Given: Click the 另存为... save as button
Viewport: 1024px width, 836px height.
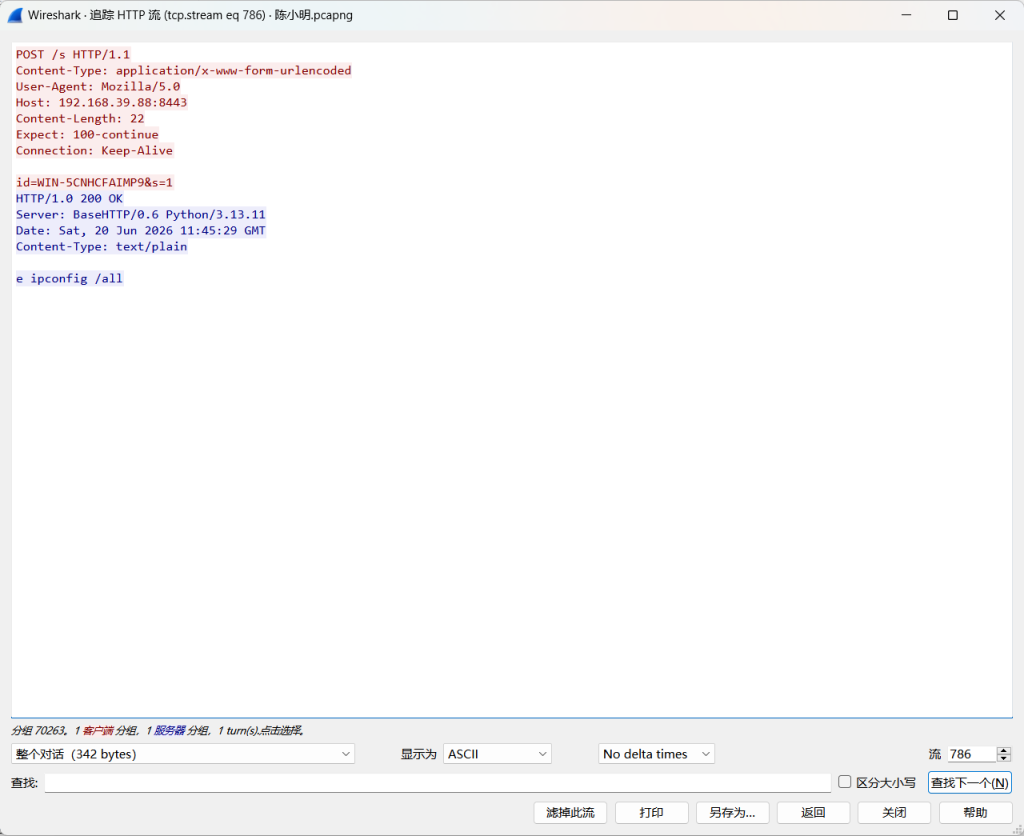Looking at the screenshot, I should (x=732, y=812).
